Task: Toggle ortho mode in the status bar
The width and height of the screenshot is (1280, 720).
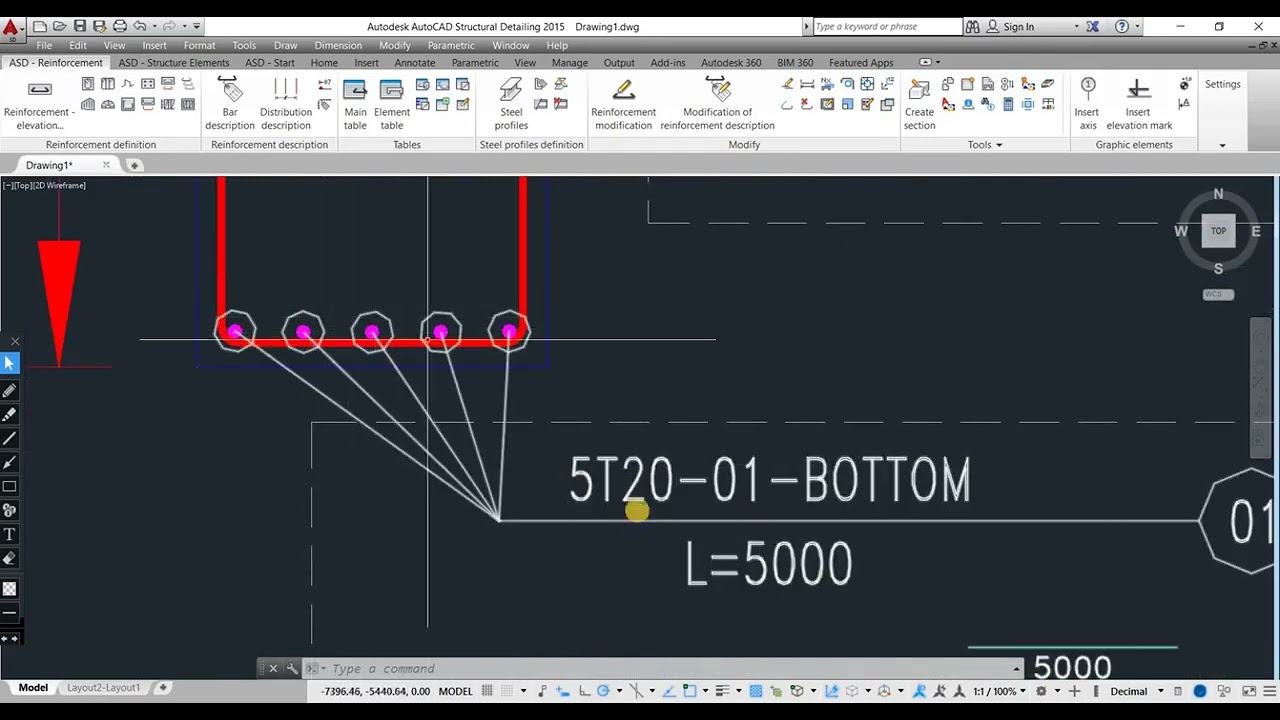Action: click(x=584, y=691)
